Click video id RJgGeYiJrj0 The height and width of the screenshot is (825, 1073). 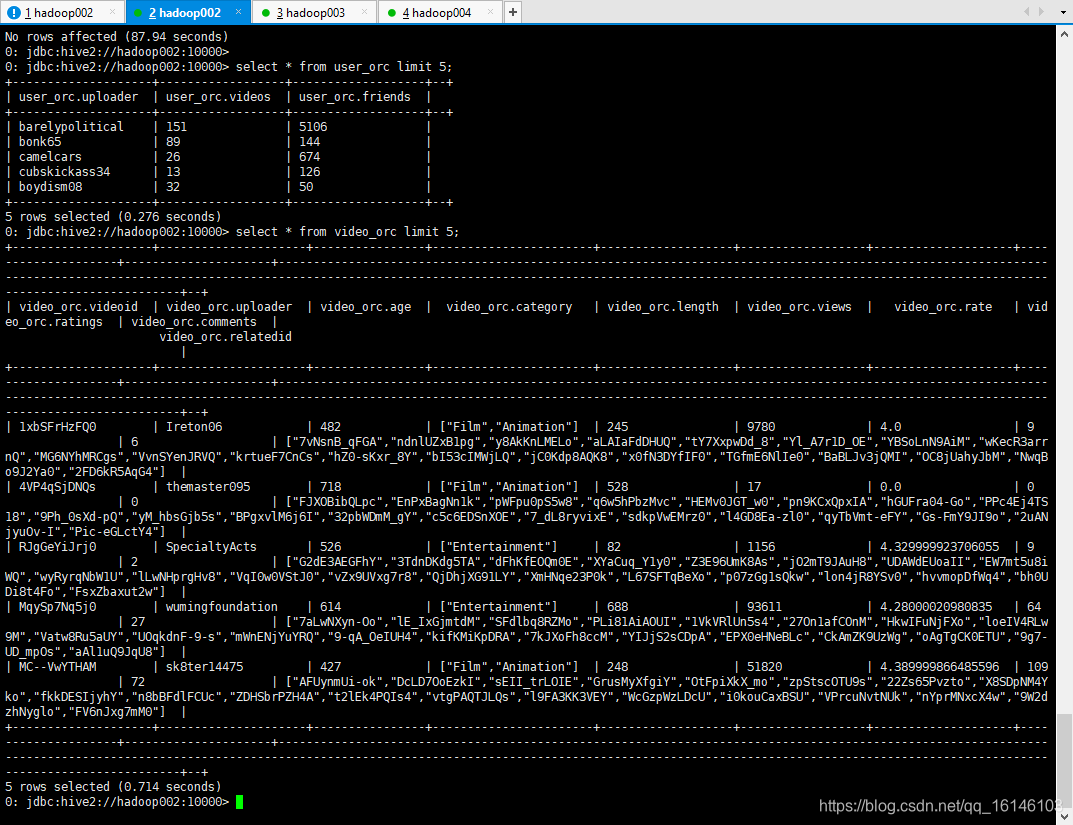click(57, 547)
